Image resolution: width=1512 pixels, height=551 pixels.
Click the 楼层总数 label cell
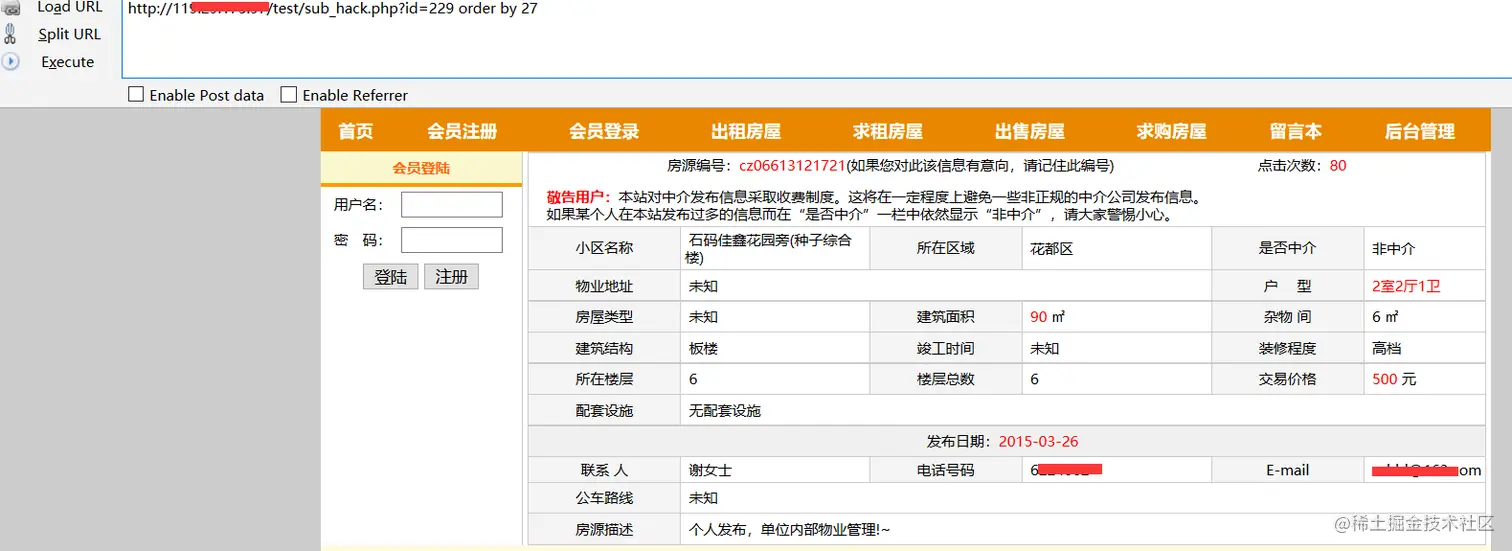[946, 379]
